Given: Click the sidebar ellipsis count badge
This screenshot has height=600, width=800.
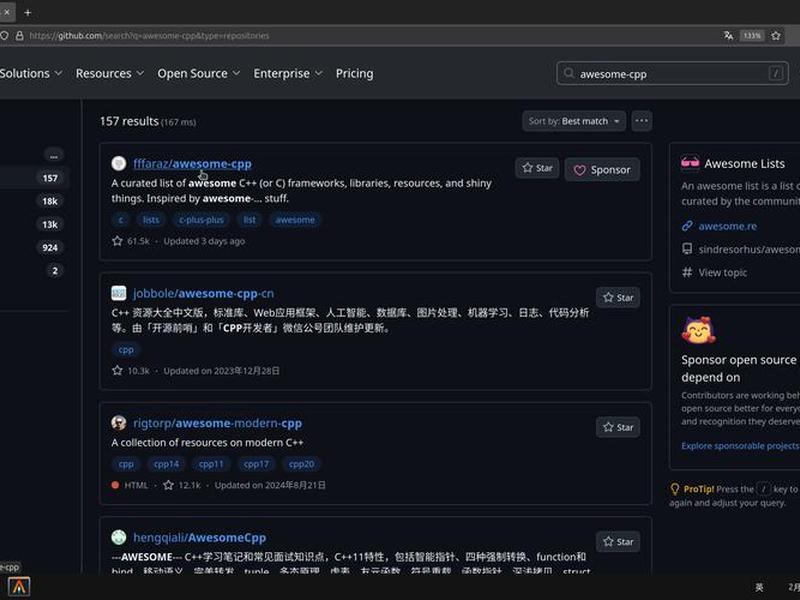Looking at the screenshot, I should click(x=54, y=155).
